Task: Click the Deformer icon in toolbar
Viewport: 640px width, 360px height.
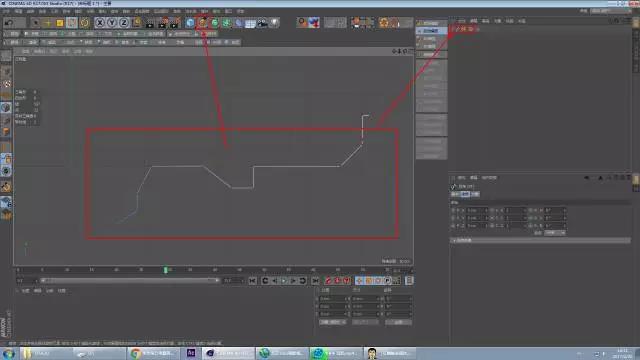Action: click(238, 23)
